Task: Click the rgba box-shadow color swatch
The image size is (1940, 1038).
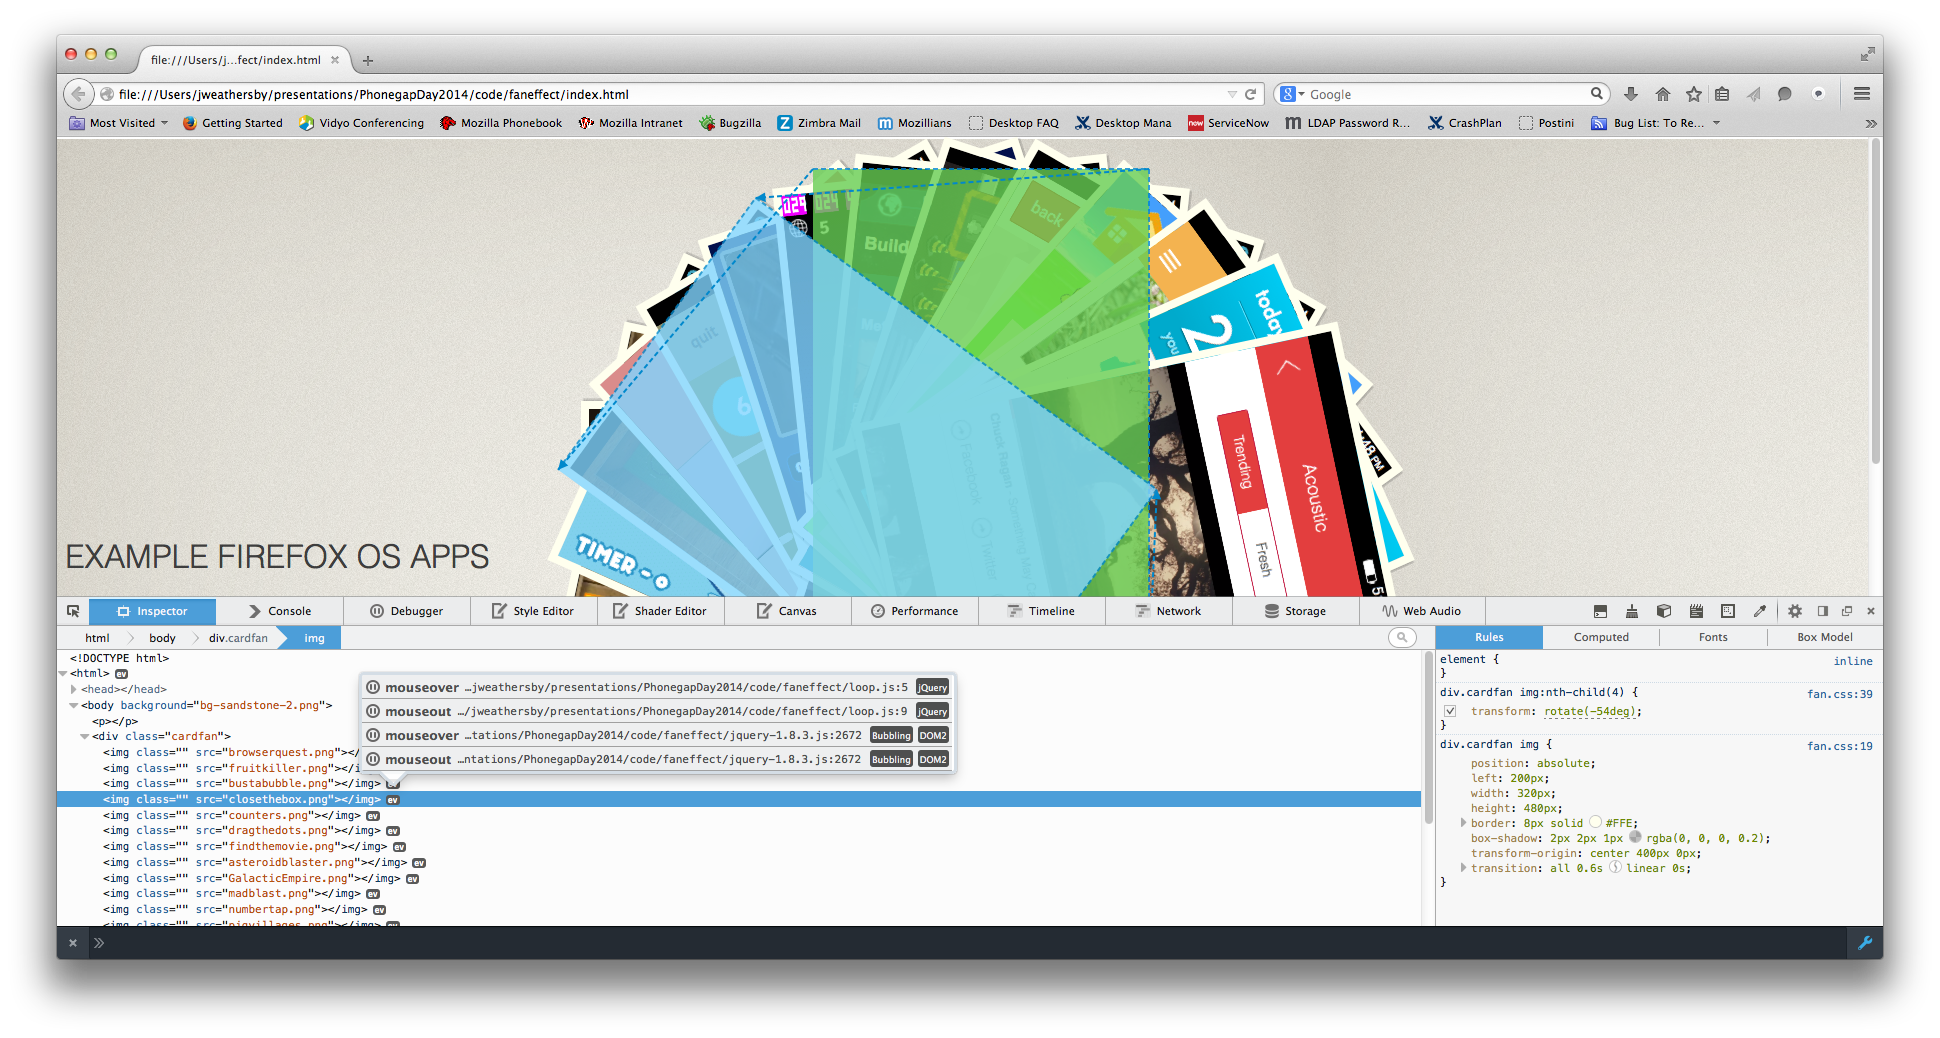Action: pyautogui.click(x=1636, y=837)
